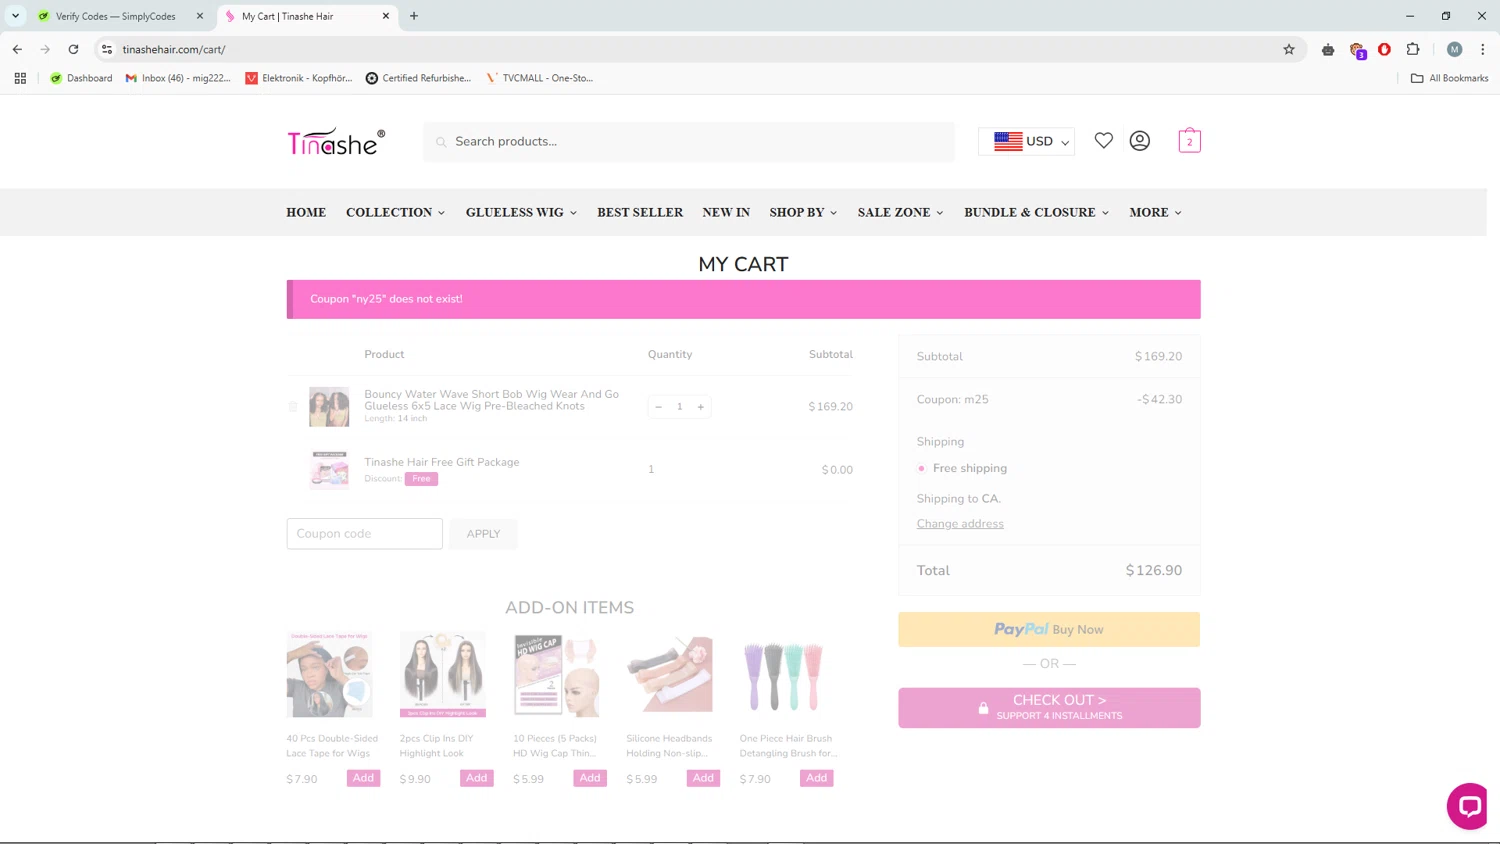Expand the MORE menu
The width and height of the screenshot is (1500, 844).
[1155, 212]
